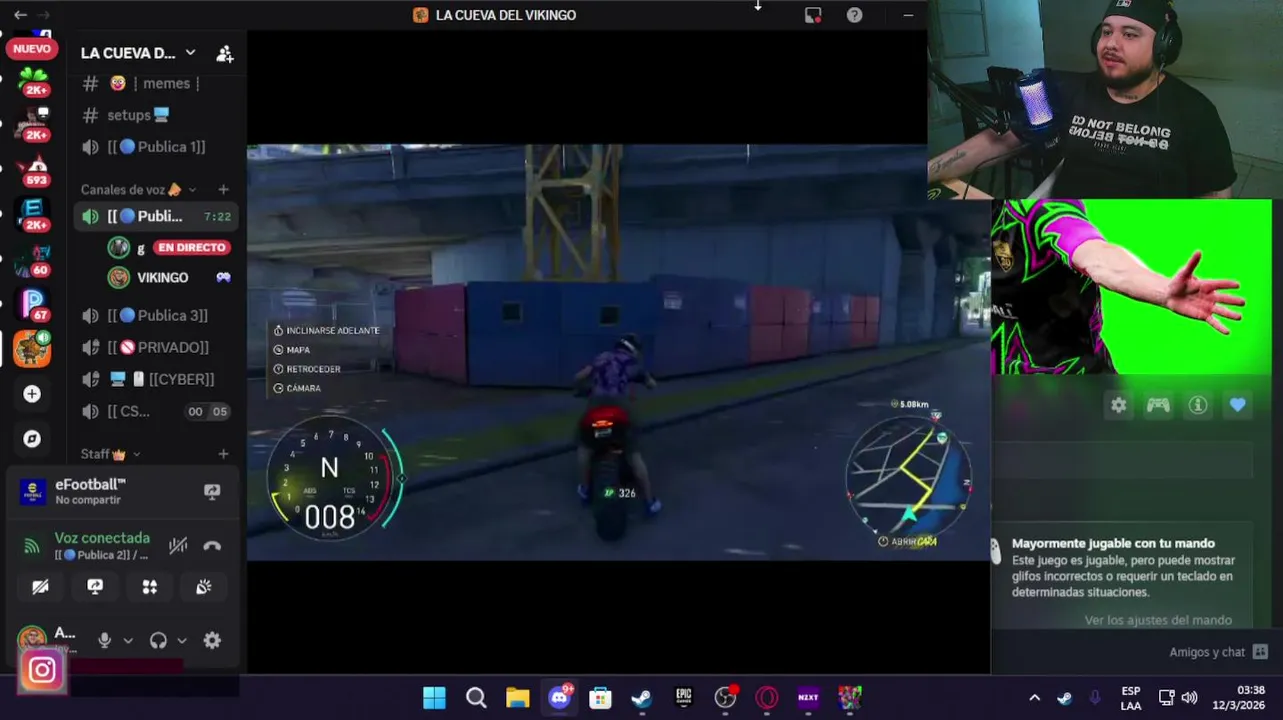Open Microsoft Store from taskbar
This screenshot has height=720, width=1283.
click(600, 697)
